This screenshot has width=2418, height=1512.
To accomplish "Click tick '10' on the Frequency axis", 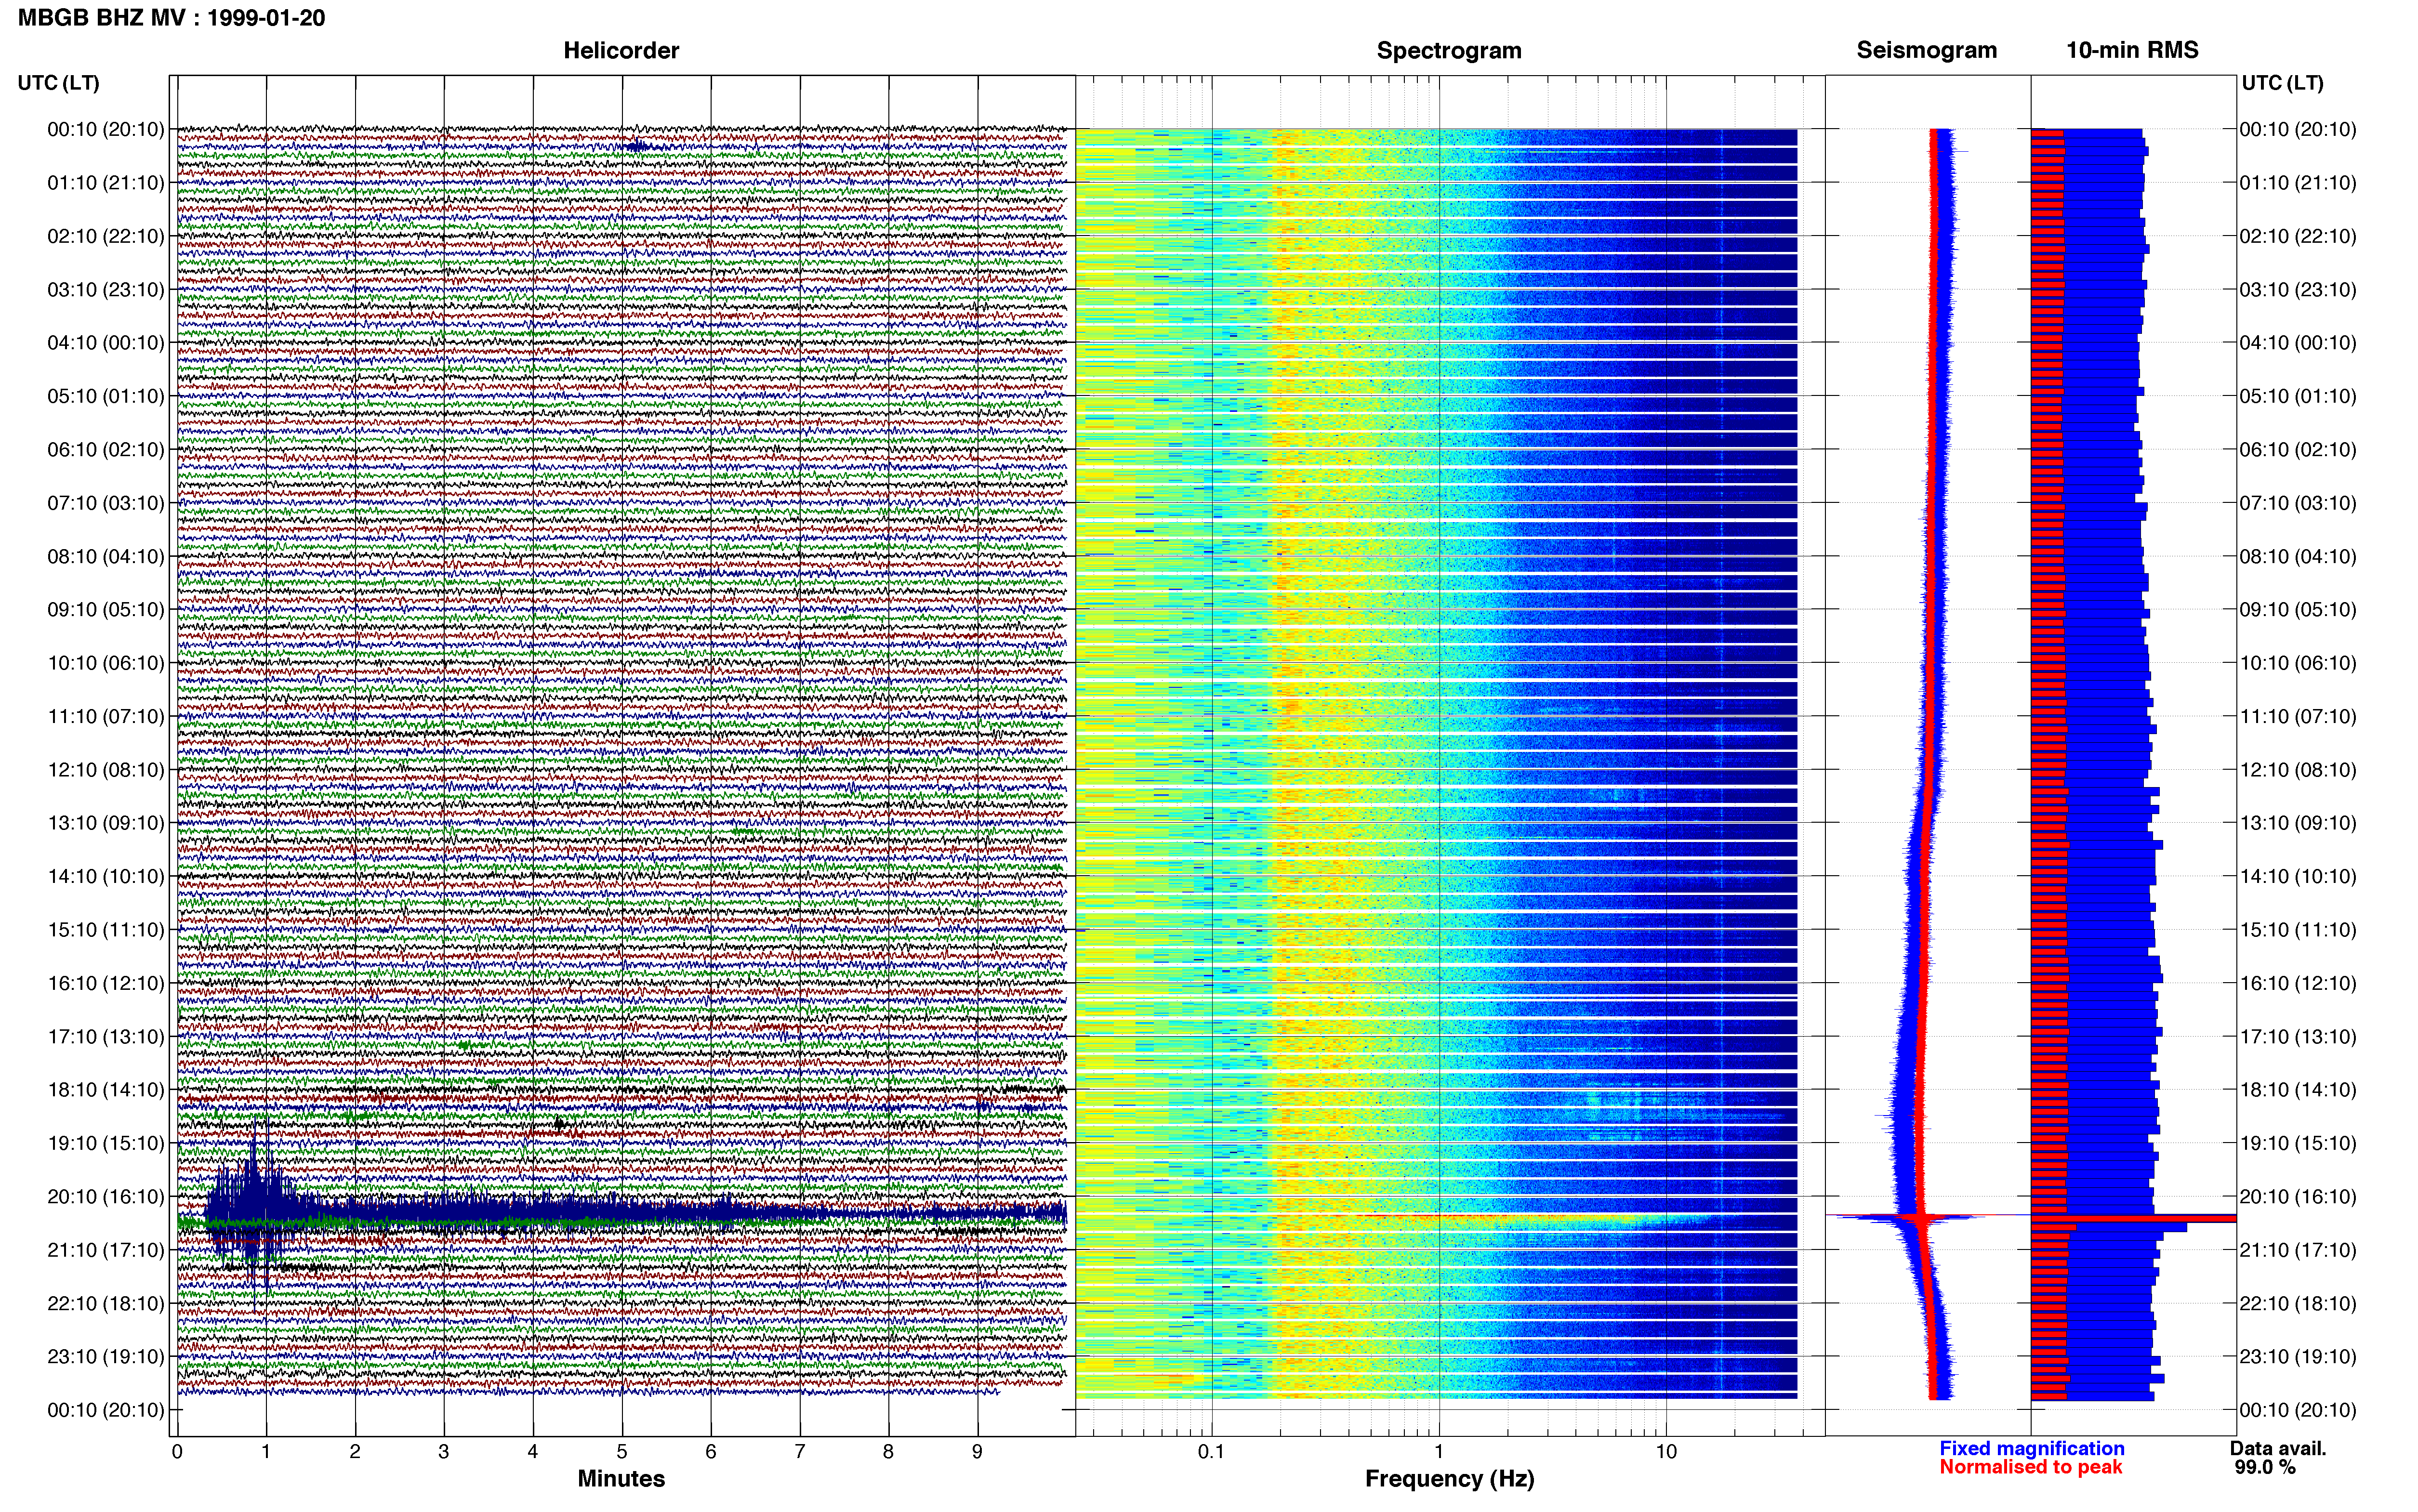I will click(x=1666, y=1452).
